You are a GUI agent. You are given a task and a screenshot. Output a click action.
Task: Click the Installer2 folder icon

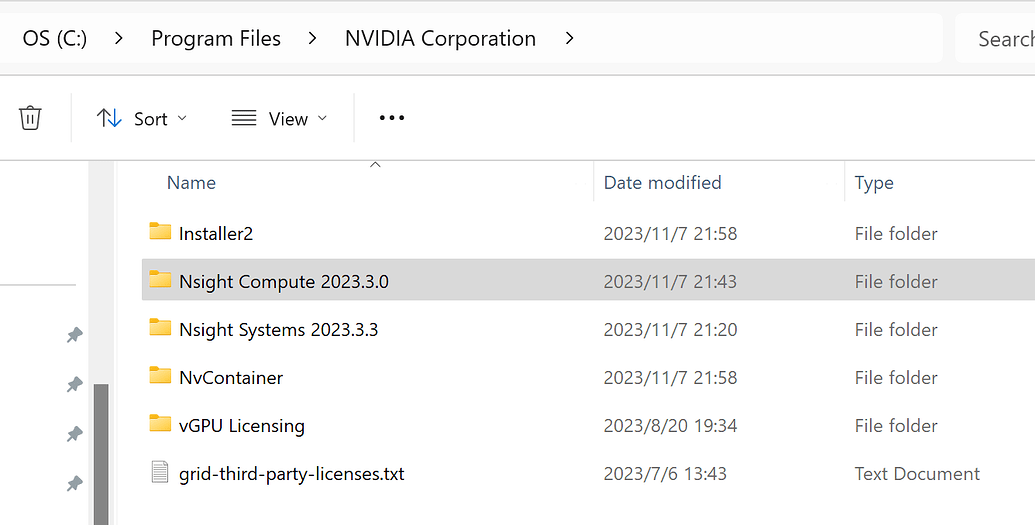tap(160, 233)
